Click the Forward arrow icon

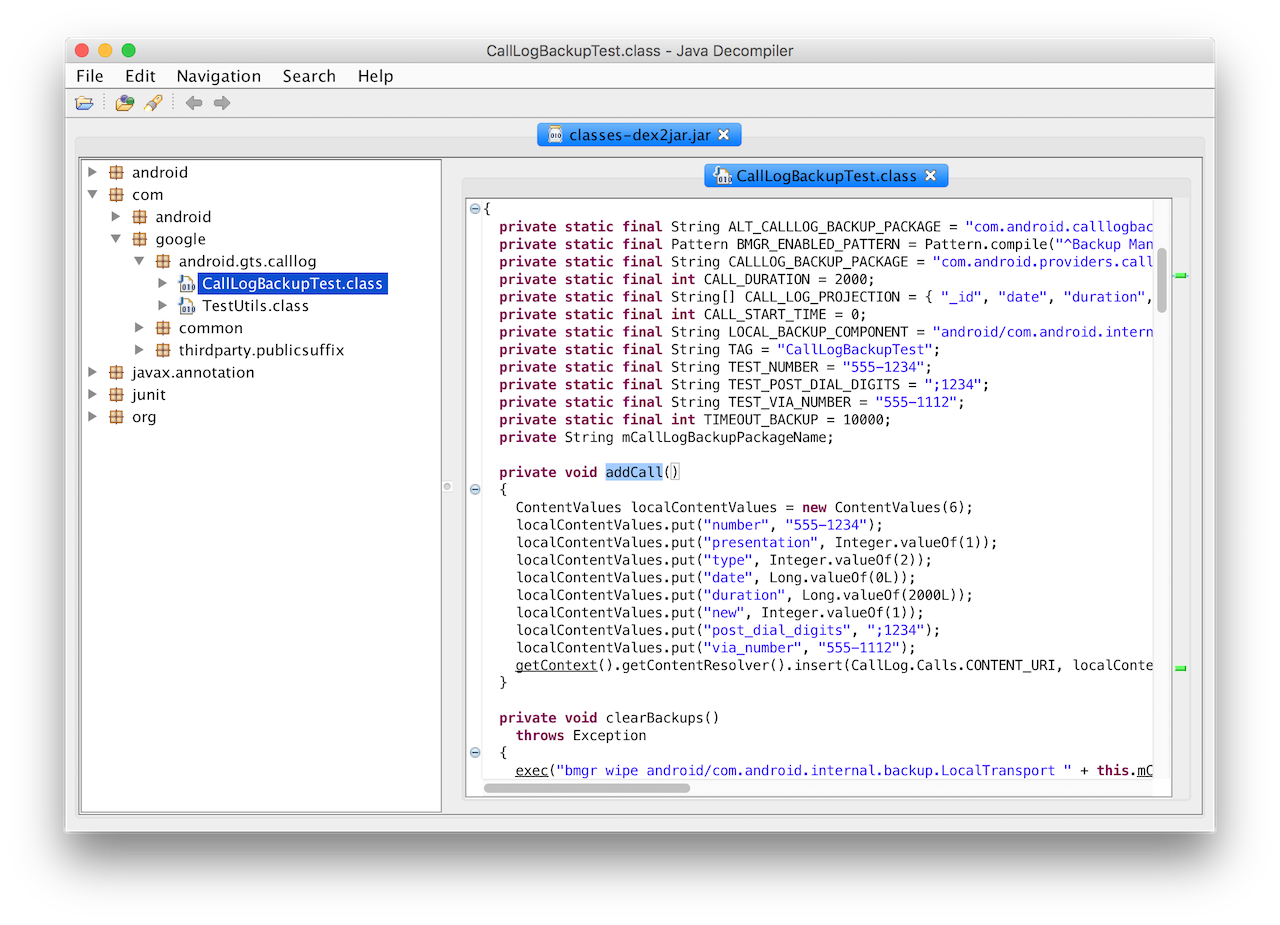tap(222, 103)
